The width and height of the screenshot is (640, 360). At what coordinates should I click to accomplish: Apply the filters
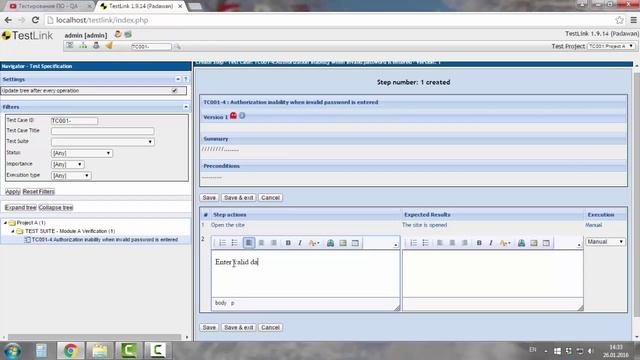click(13, 191)
